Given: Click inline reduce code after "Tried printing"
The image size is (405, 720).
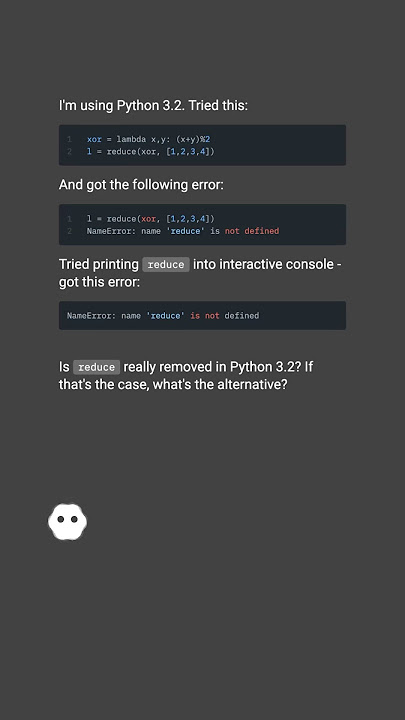Looking at the screenshot, I should 166,264.
